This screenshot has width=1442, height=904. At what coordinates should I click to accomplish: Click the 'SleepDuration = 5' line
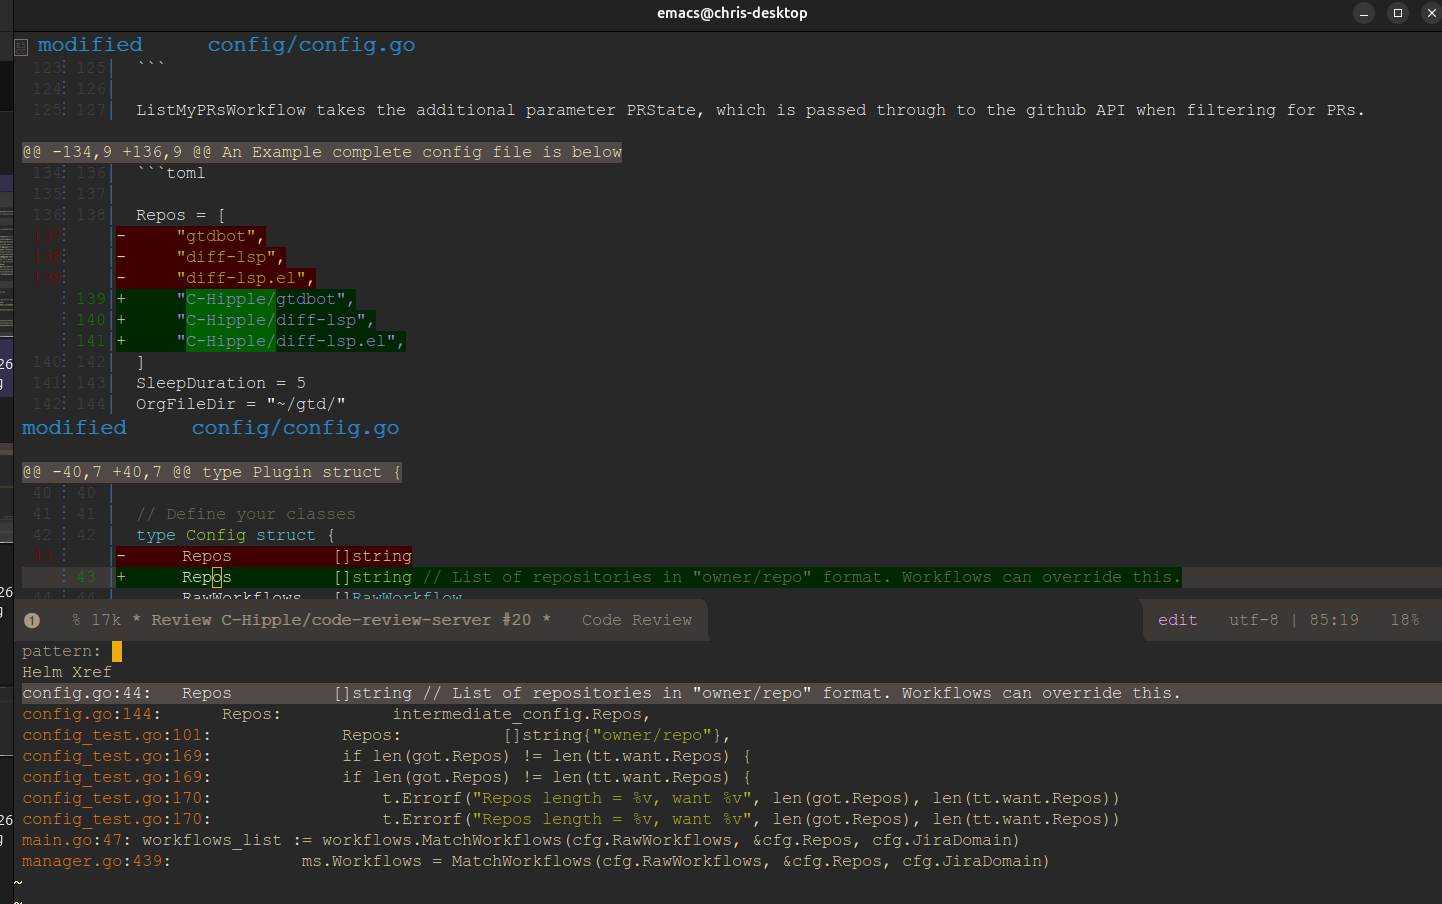point(221,383)
